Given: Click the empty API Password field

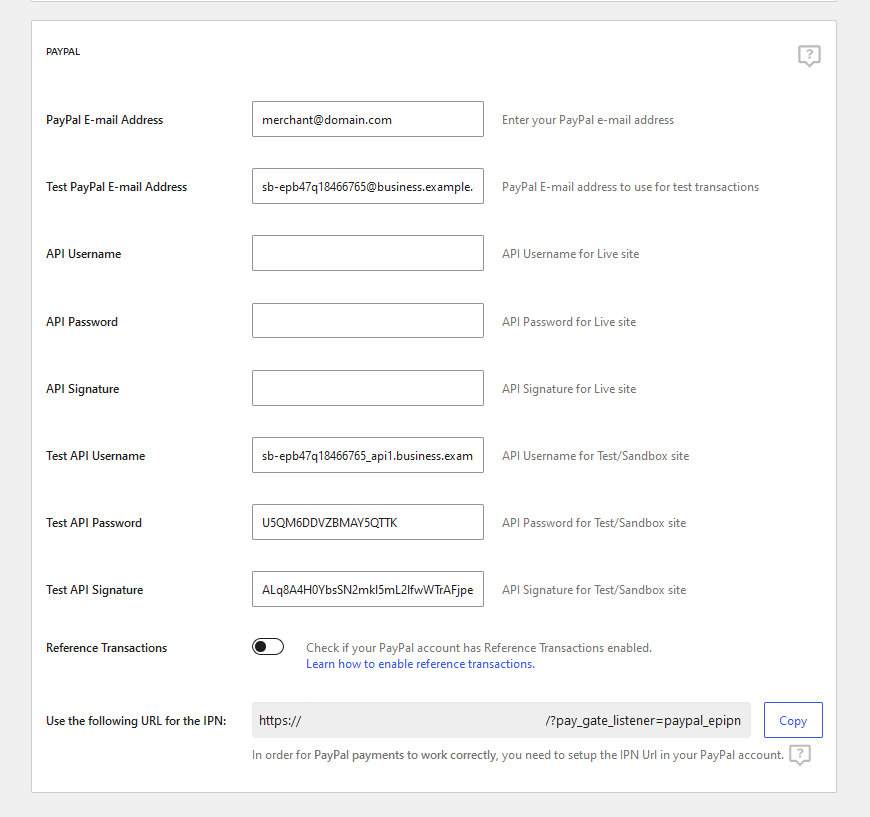Looking at the screenshot, I should point(368,321).
